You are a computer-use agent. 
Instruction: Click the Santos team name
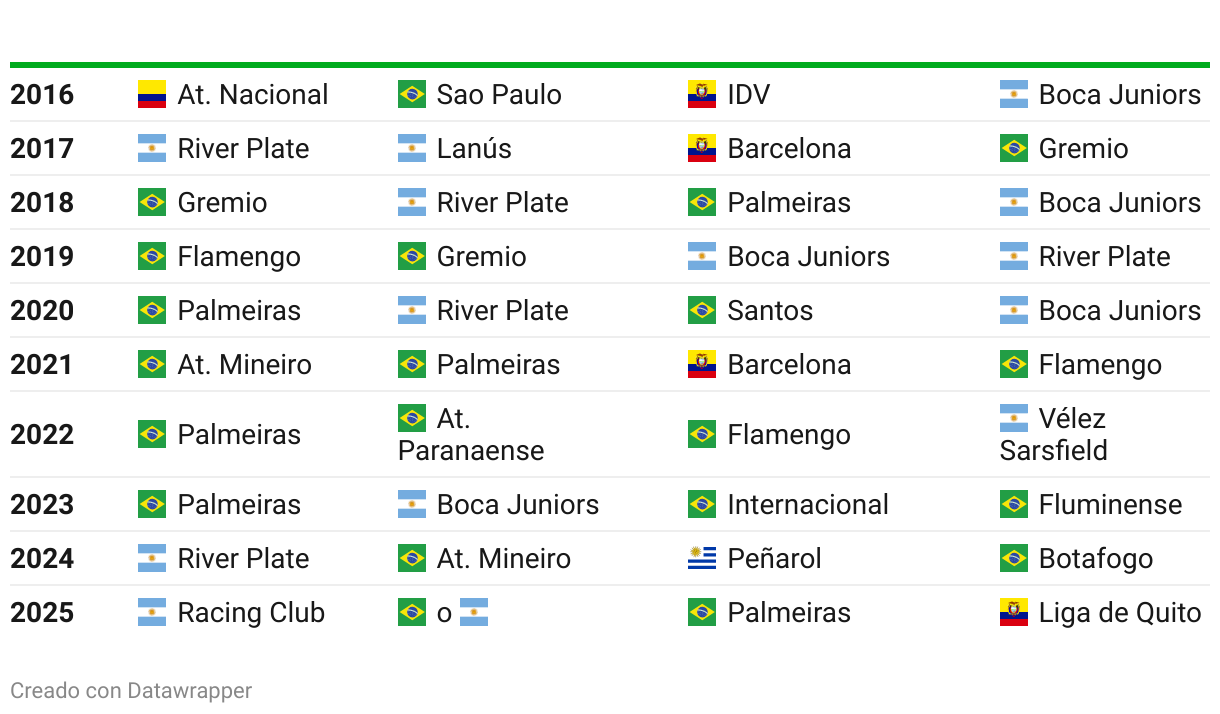point(770,310)
